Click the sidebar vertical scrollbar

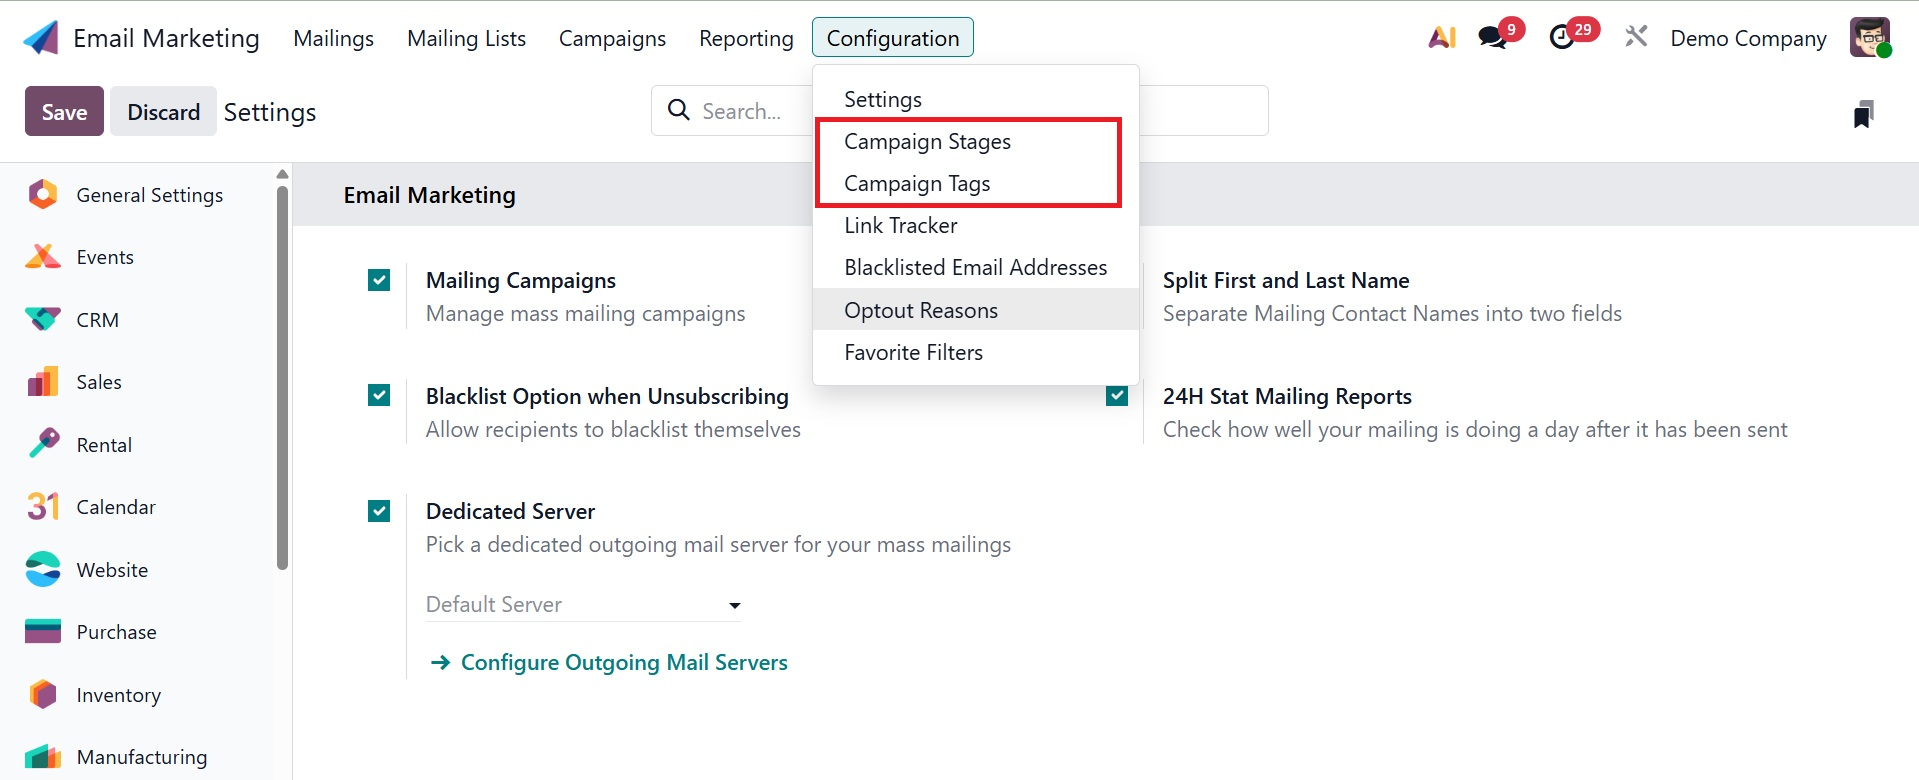[x=283, y=378]
